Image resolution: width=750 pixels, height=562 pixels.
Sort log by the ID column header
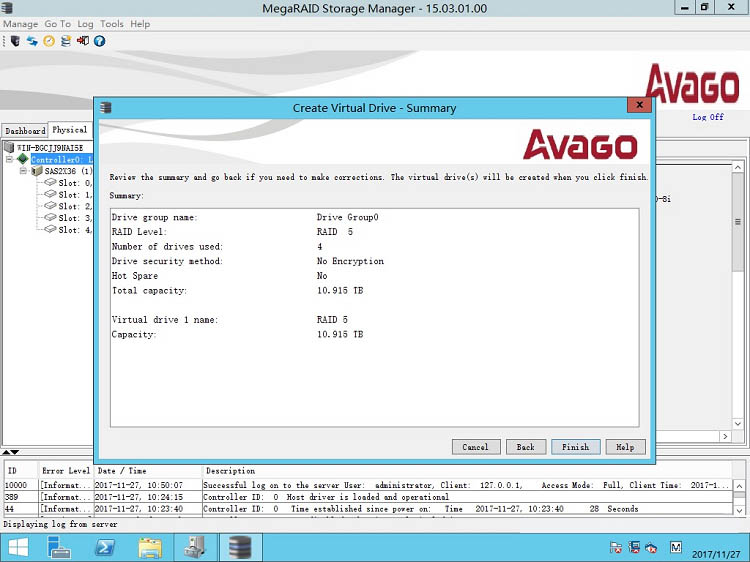tap(21, 471)
